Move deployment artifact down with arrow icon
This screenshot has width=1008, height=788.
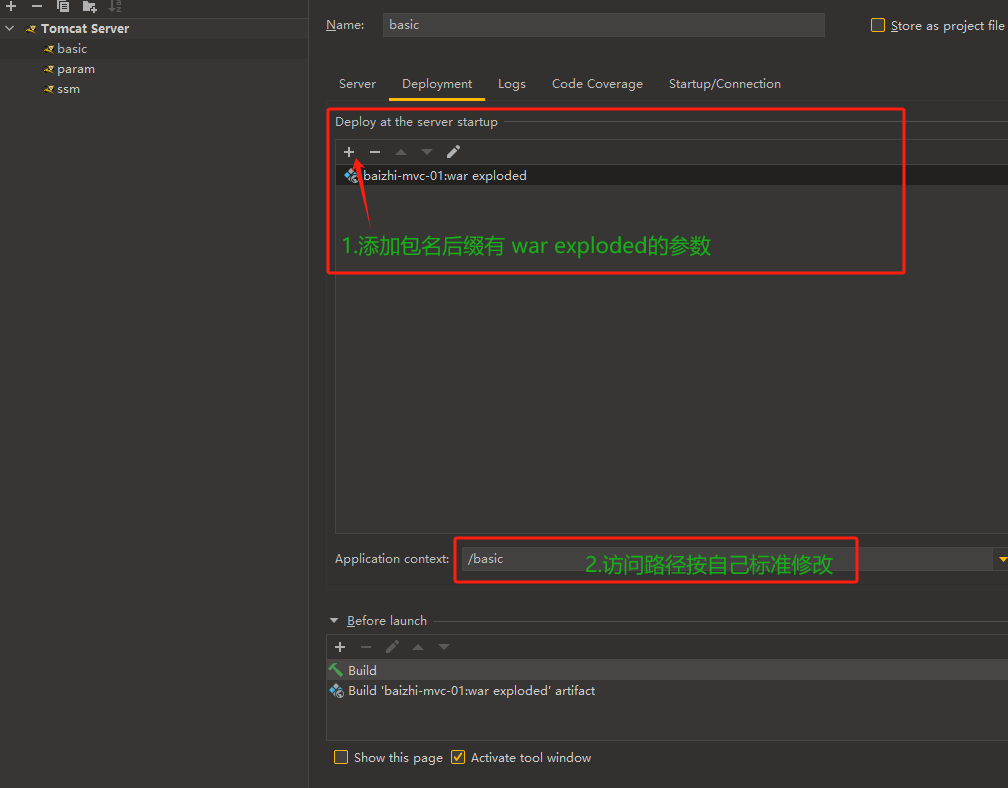point(427,152)
